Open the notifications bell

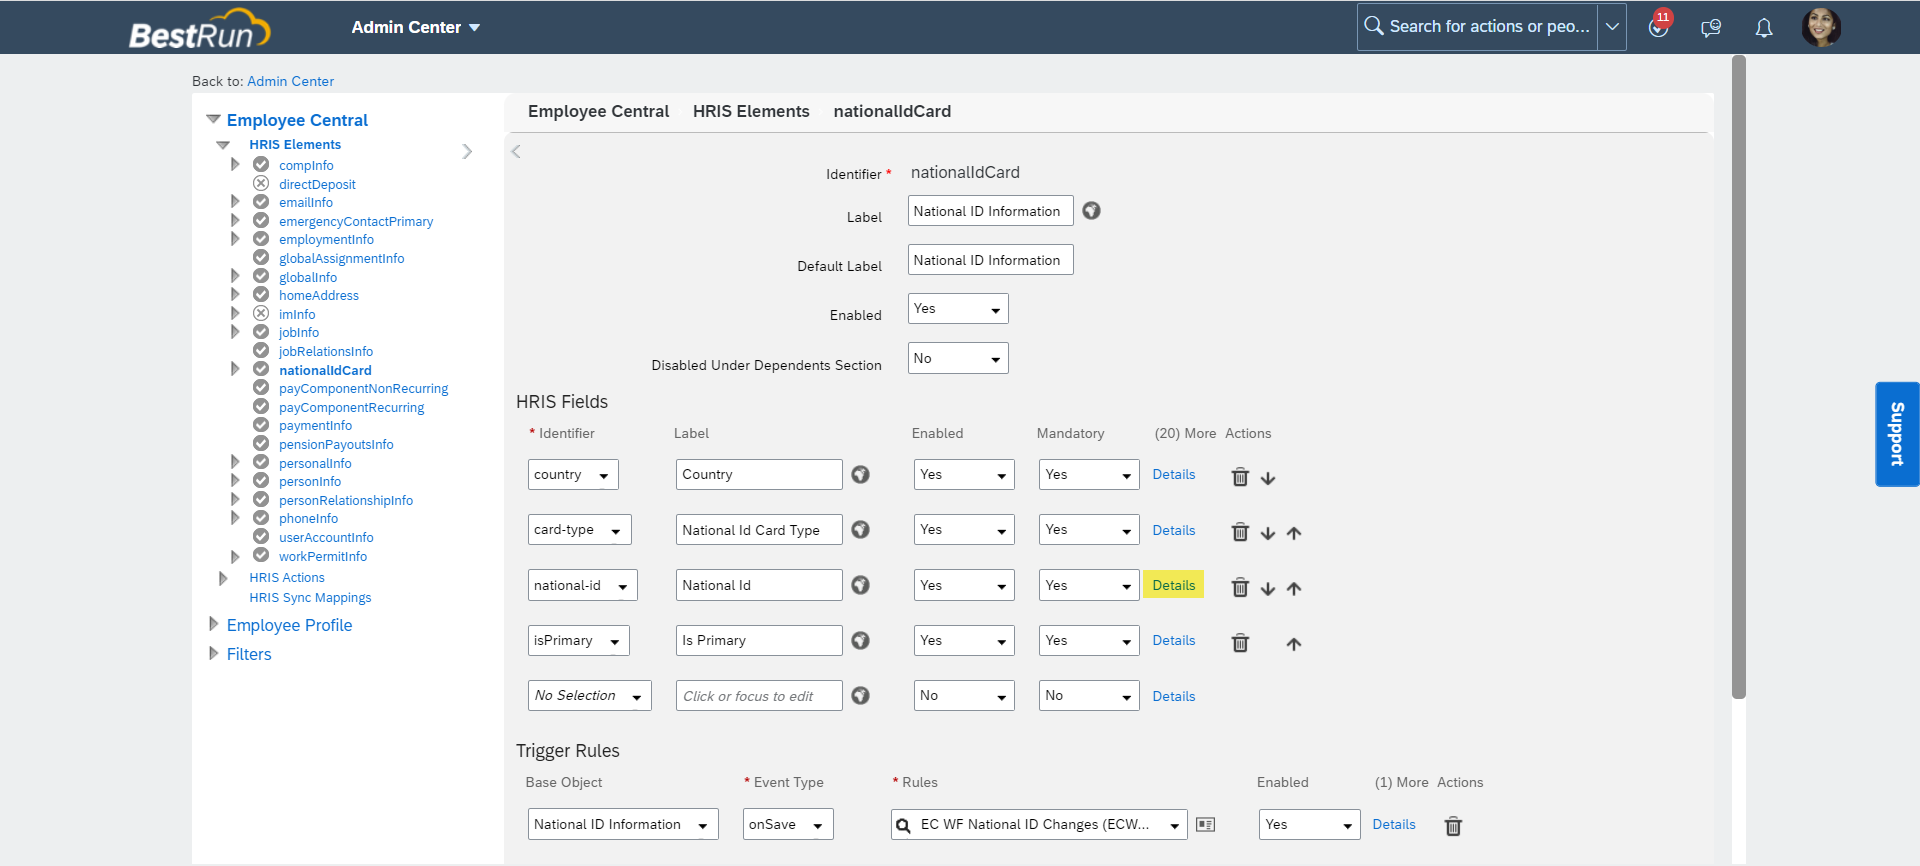1764,28
